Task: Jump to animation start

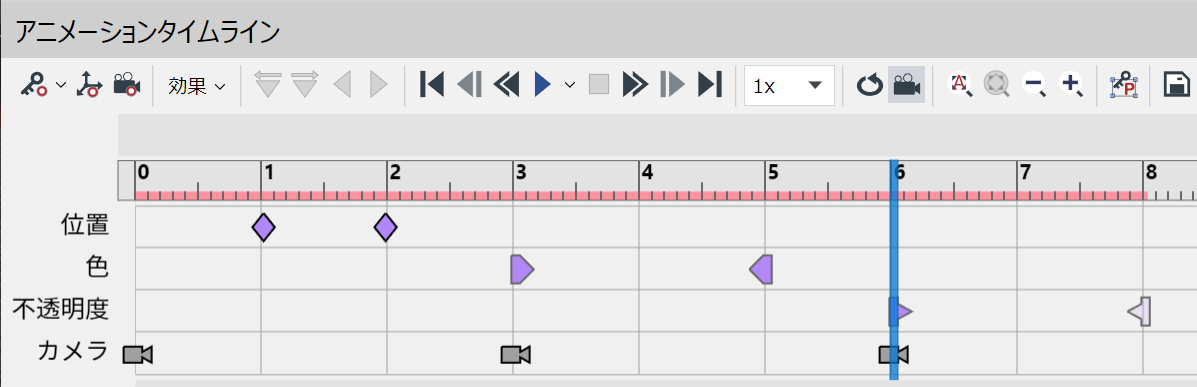Action: 432,84
